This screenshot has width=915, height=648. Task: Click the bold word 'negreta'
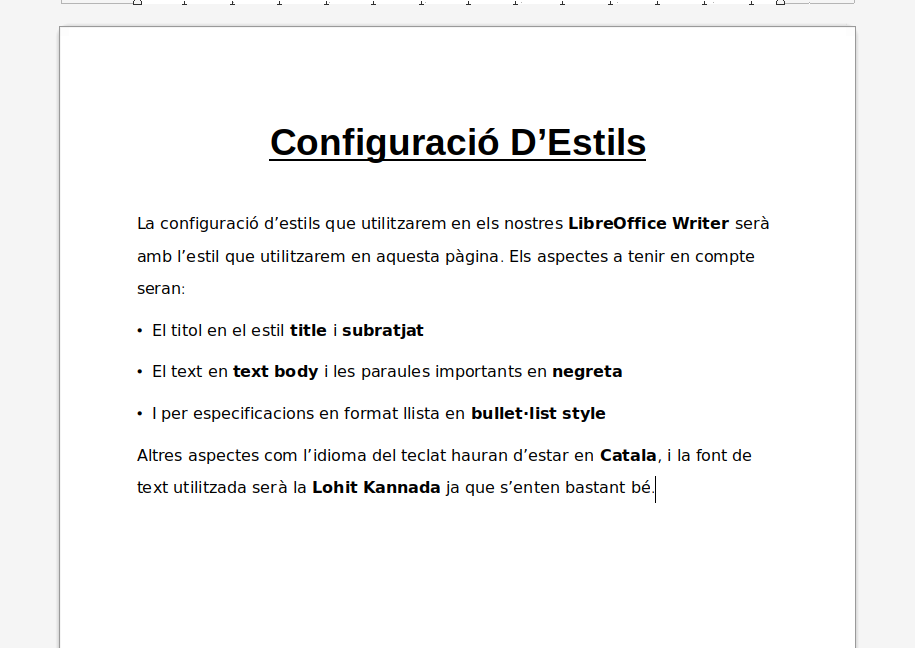(x=587, y=372)
